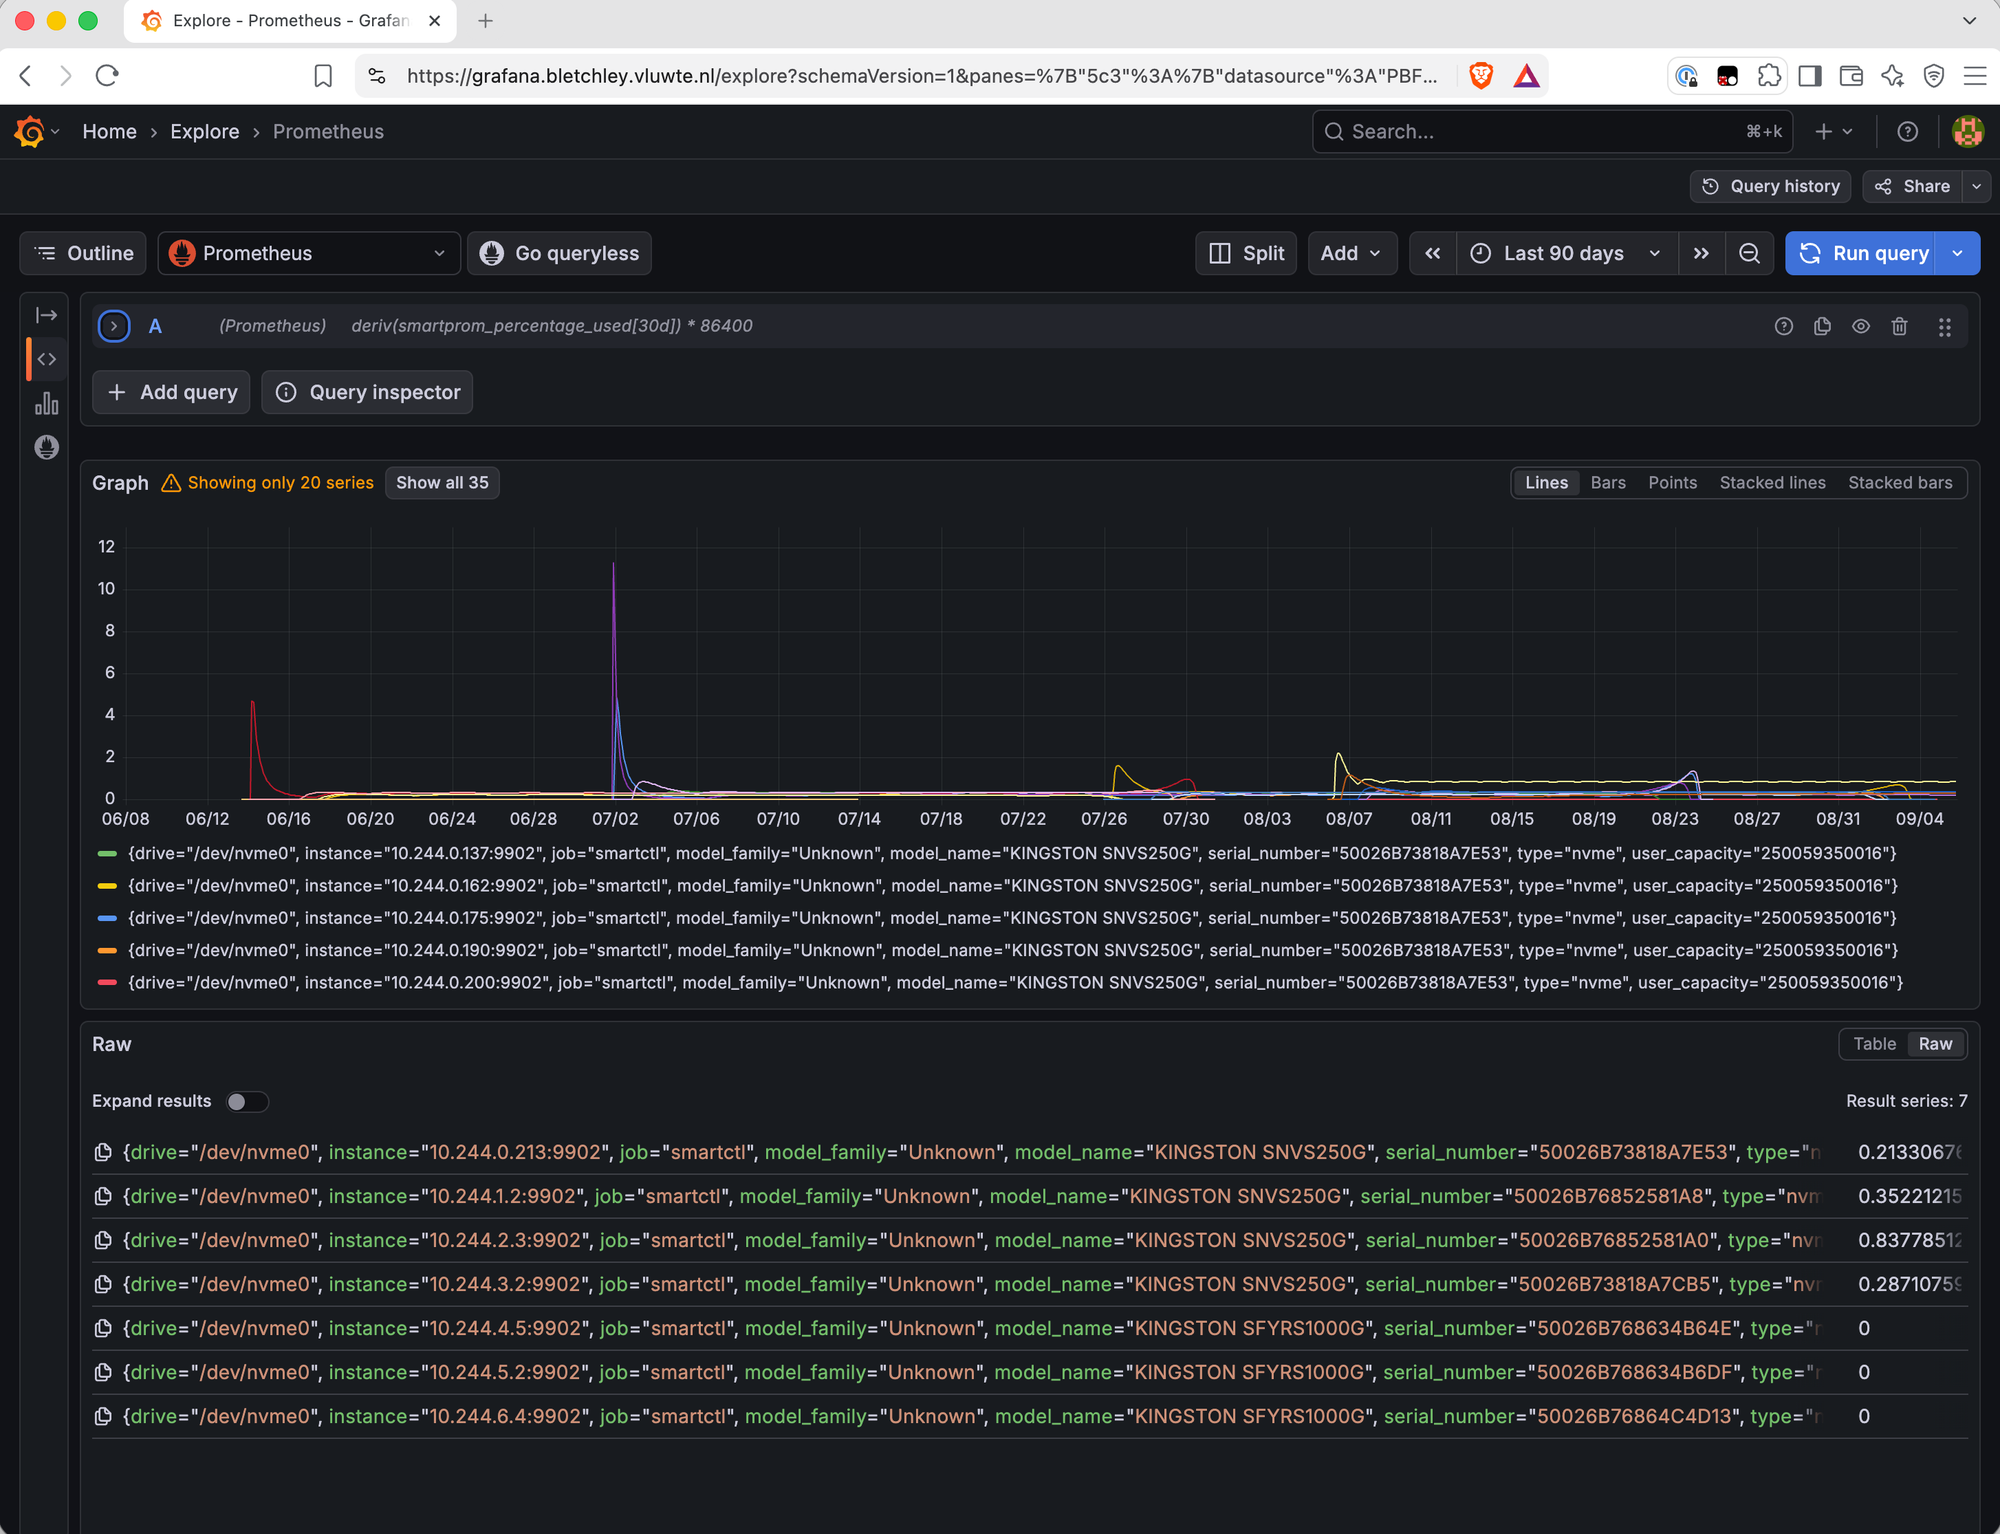The width and height of the screenshot is (2000, 1534).
Task: Click the browser address bar URL
Action: click(922, 76)
